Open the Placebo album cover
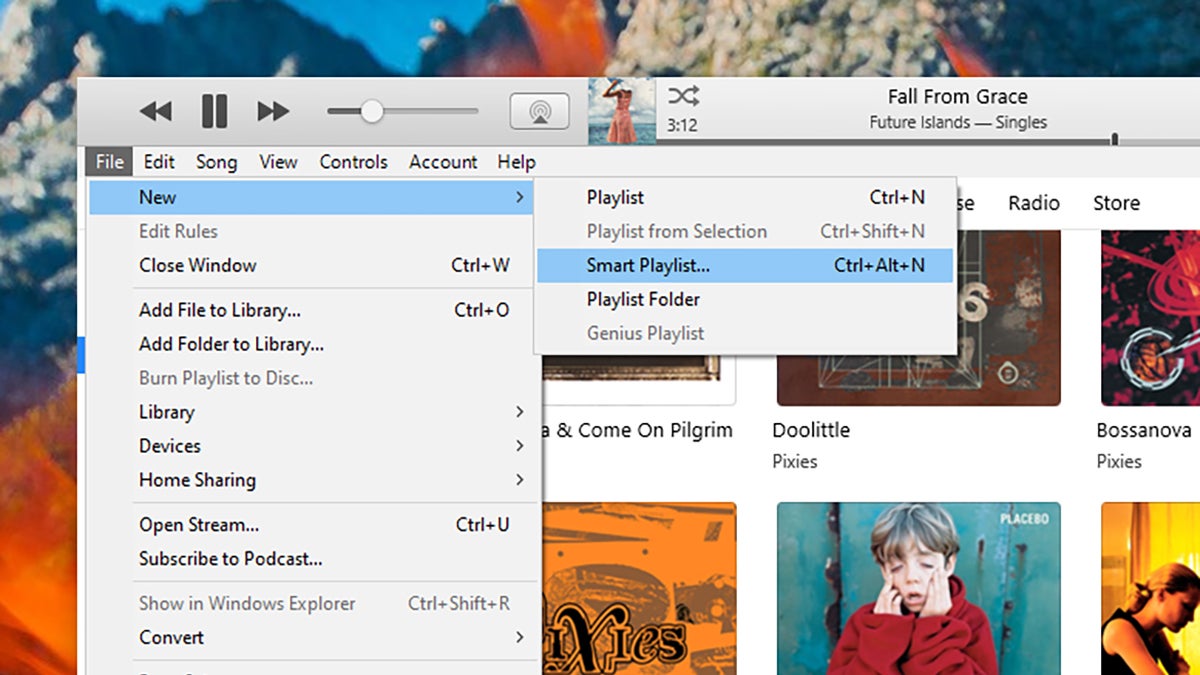Image resolution: width=1200 pixels, height=675 pixels. click(918, 588)
